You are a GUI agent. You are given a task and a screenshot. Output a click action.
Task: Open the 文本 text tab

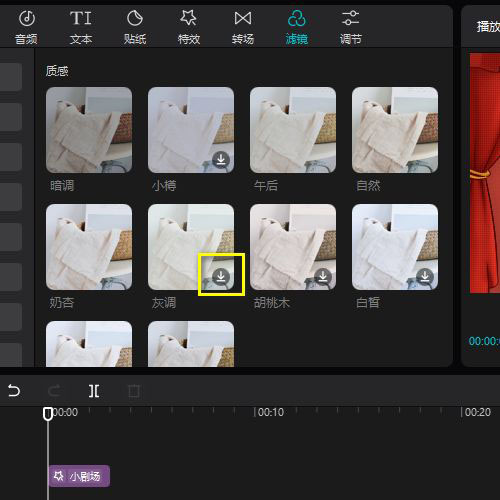click(x=81, y=27)
